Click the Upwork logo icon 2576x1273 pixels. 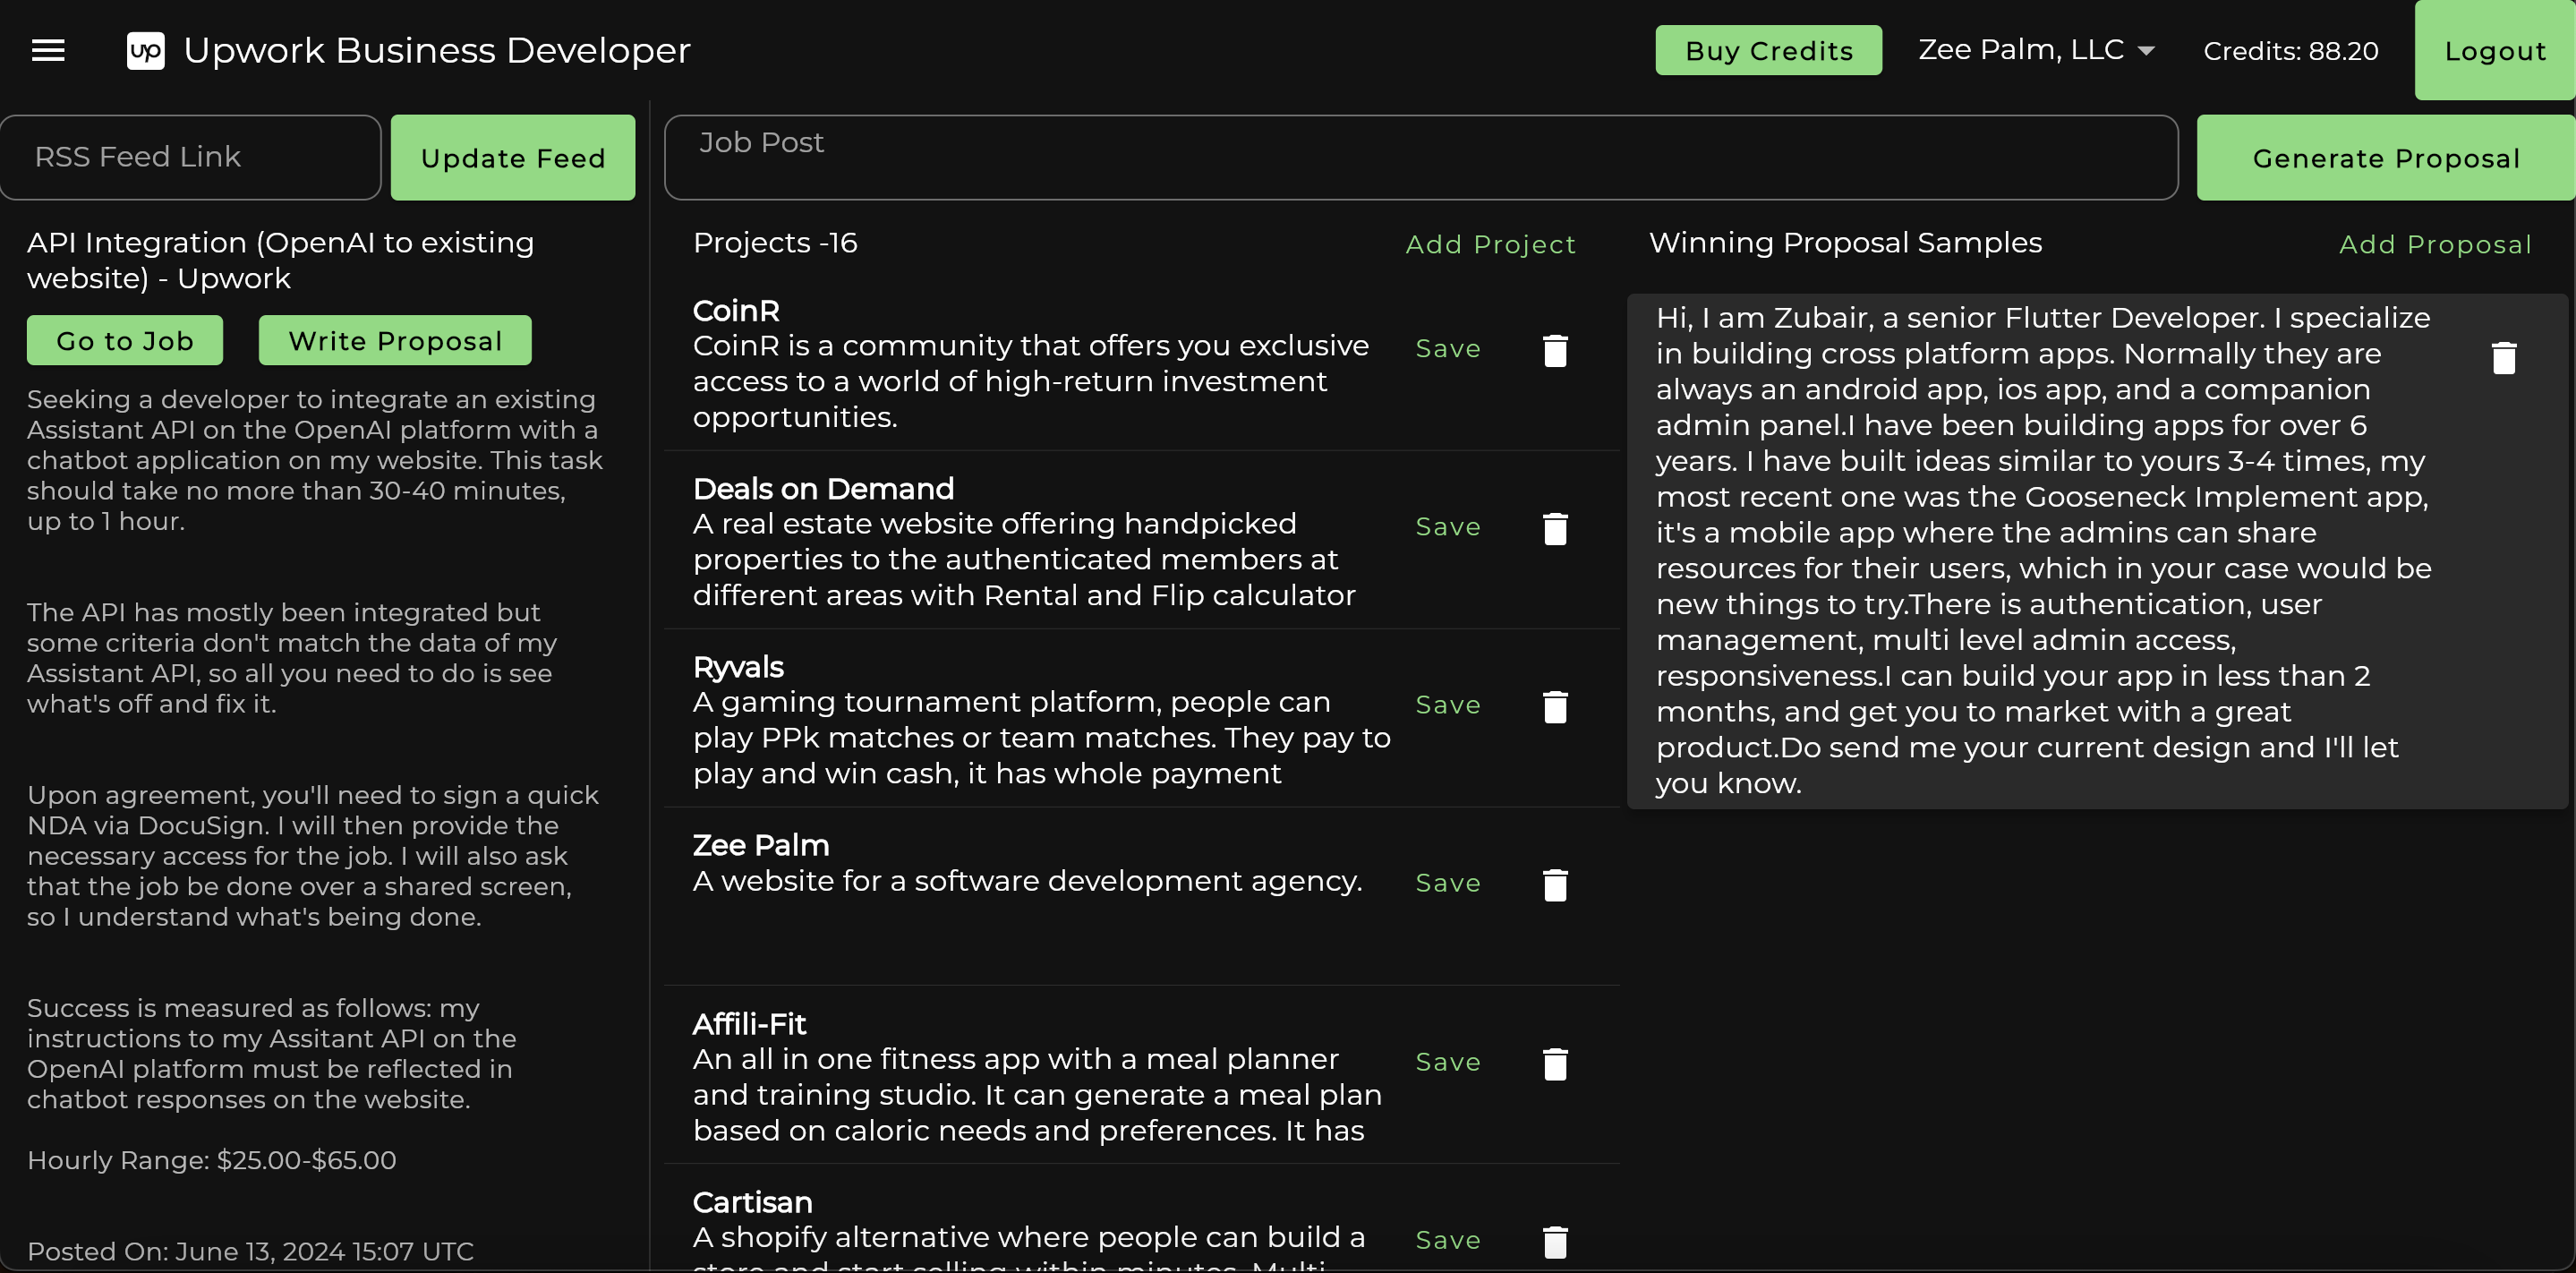pos(146,50)
